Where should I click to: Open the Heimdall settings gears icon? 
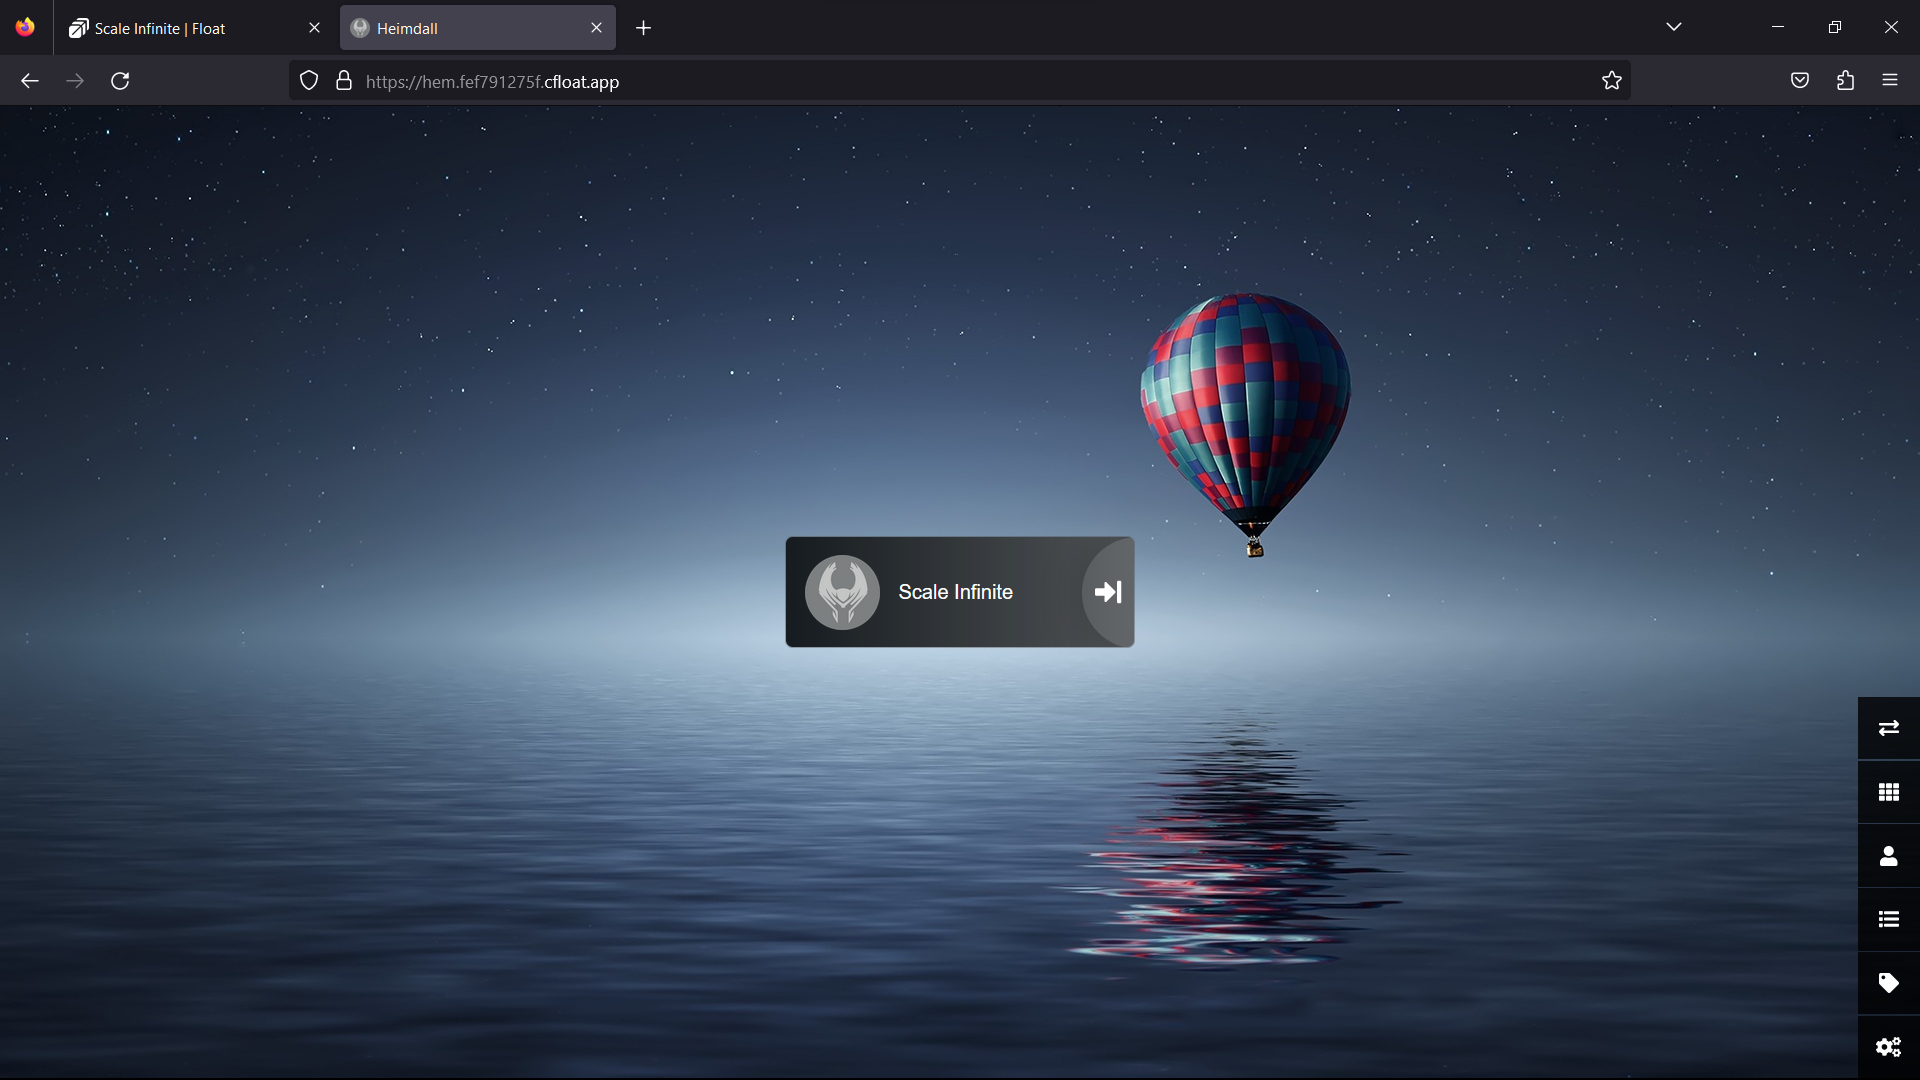click(1888, 1047)
